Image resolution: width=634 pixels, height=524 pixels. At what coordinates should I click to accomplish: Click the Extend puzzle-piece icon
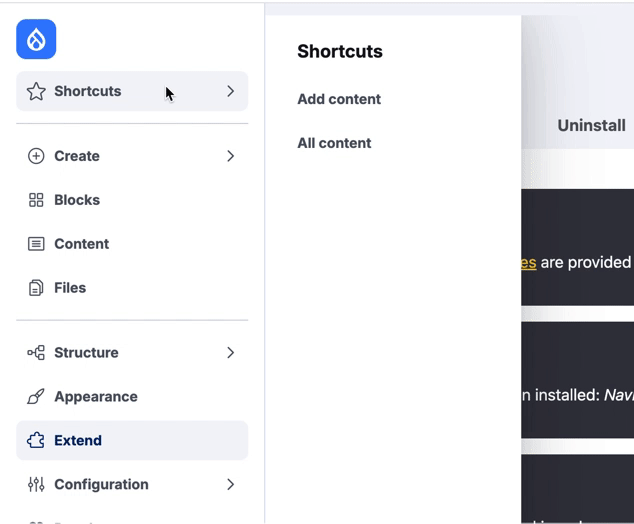[x=36, y=441]
